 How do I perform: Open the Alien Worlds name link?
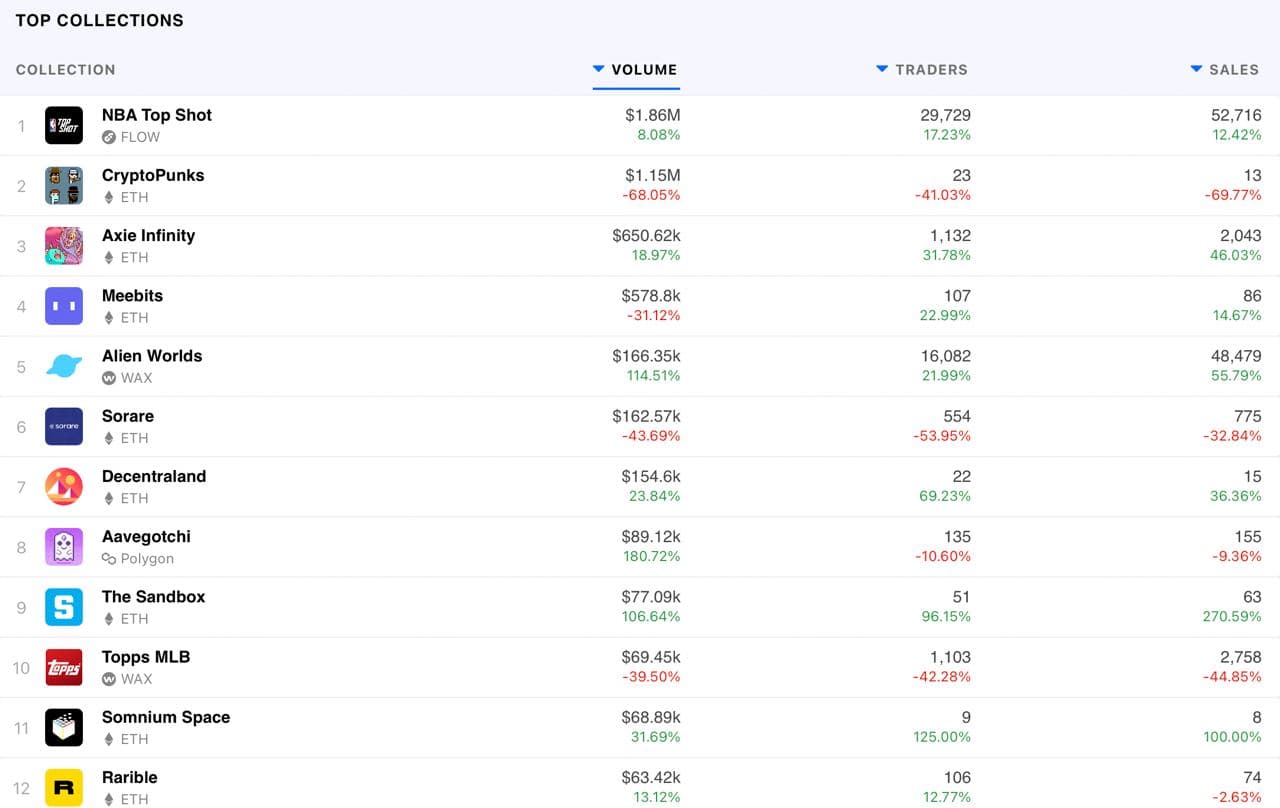152,356
